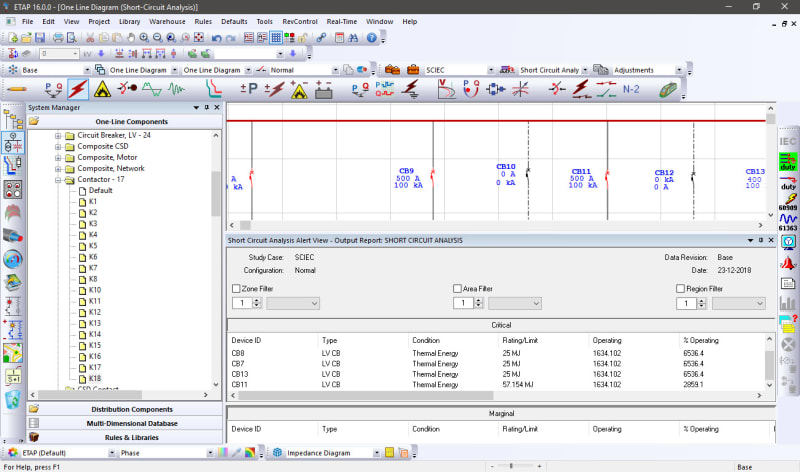Open Transient Stability analysis mode
The height and width of the screenshot is (472, 800).
coord(177,89)
